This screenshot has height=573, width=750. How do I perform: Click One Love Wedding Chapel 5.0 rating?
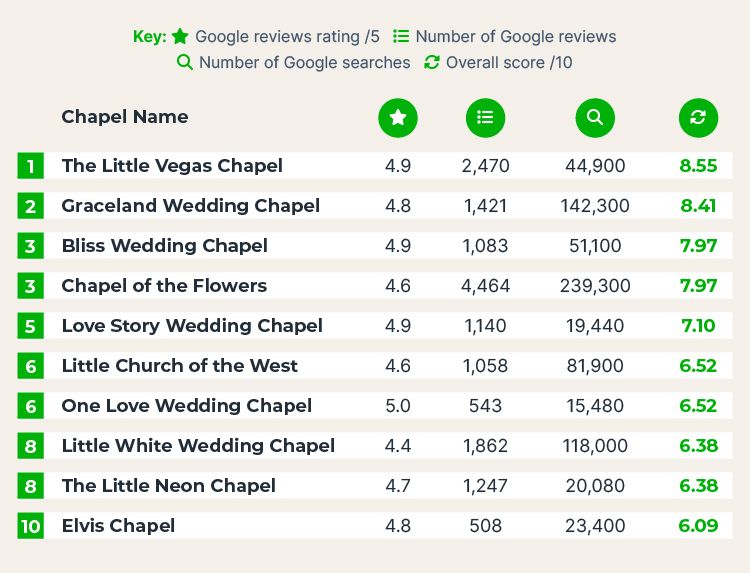point(398,406)
